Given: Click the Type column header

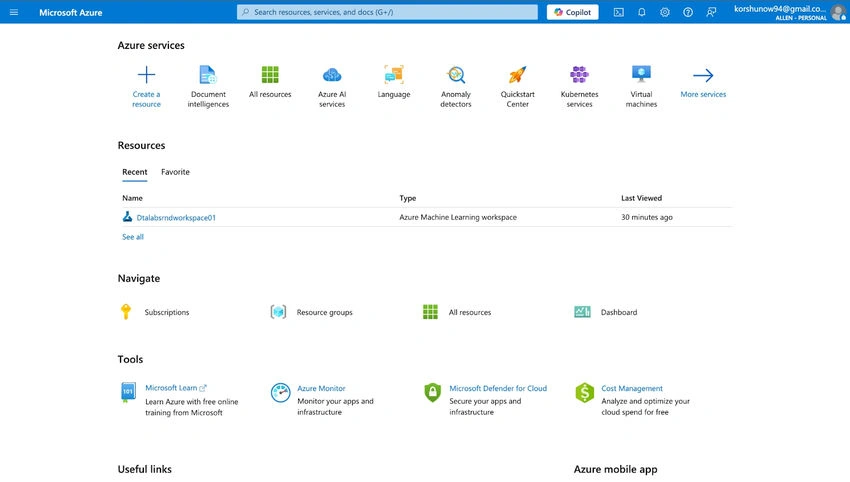Looking at the screenshot, I should coord(408,198).
